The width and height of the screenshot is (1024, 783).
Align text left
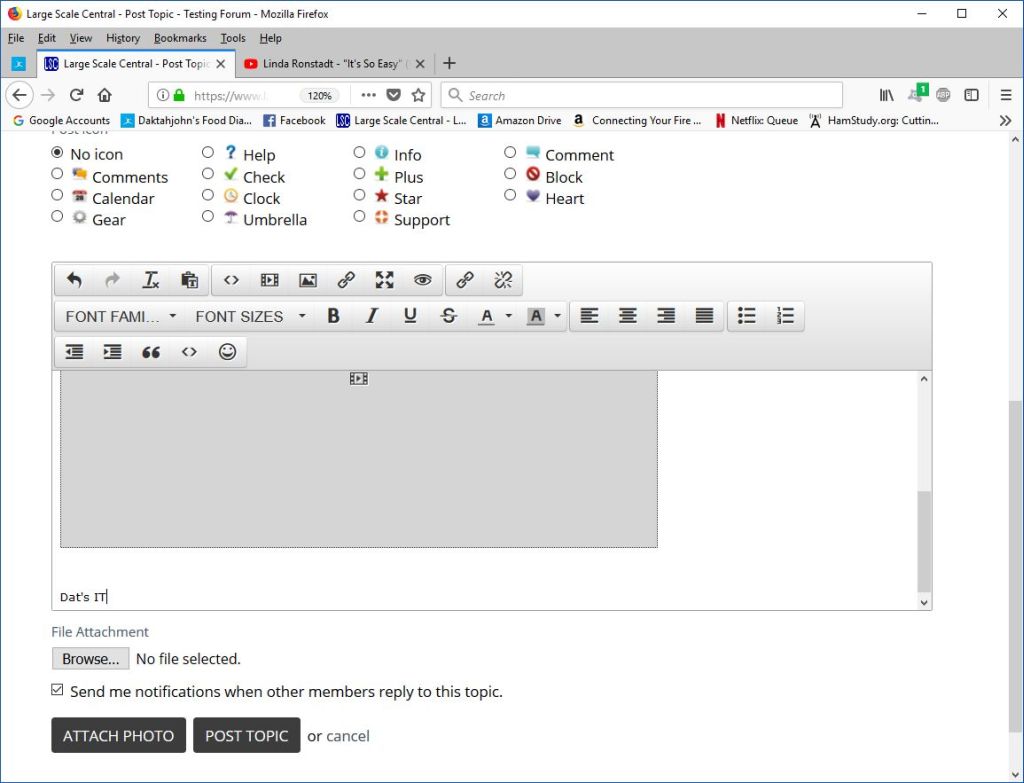coord(590,316)
